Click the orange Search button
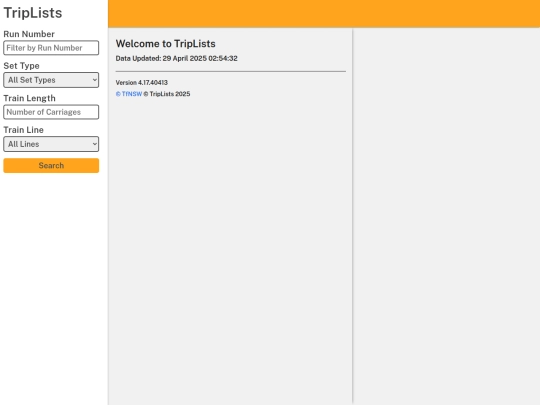 (x=51, y=166)
